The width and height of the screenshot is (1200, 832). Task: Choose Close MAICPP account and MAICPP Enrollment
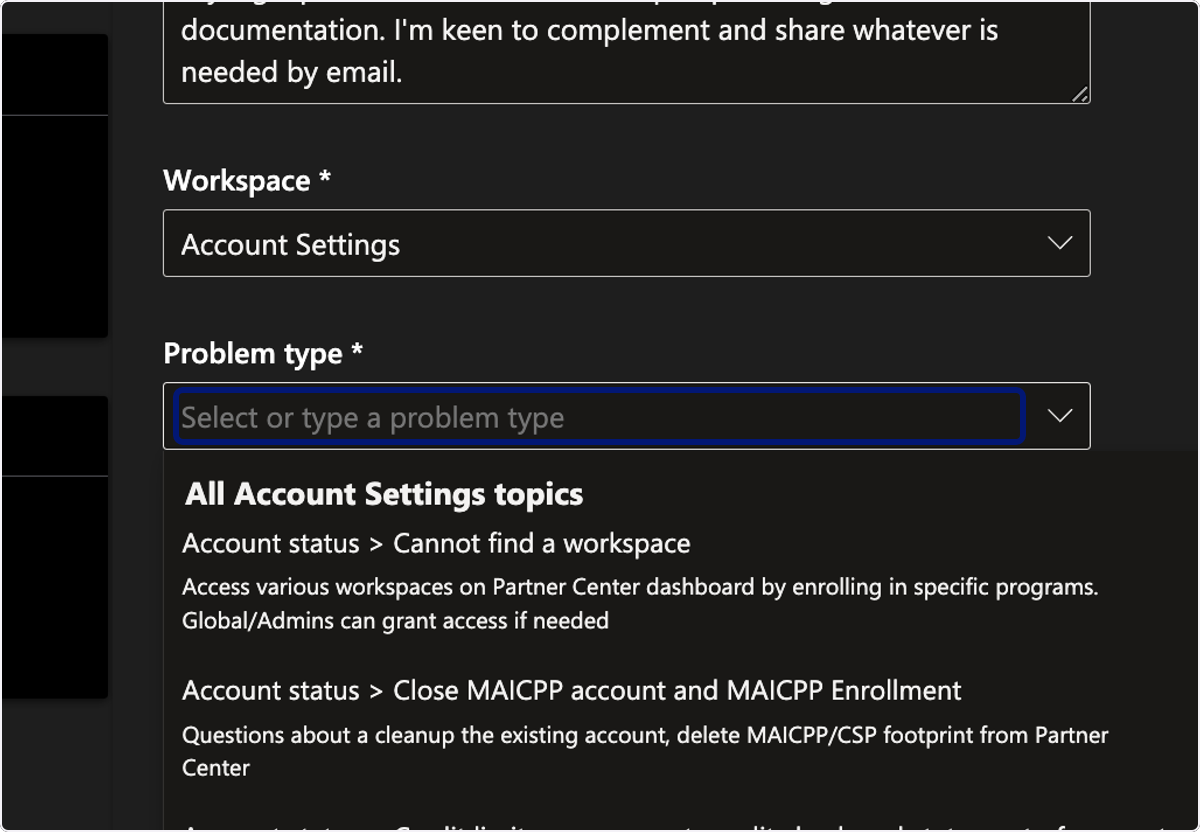572,691
